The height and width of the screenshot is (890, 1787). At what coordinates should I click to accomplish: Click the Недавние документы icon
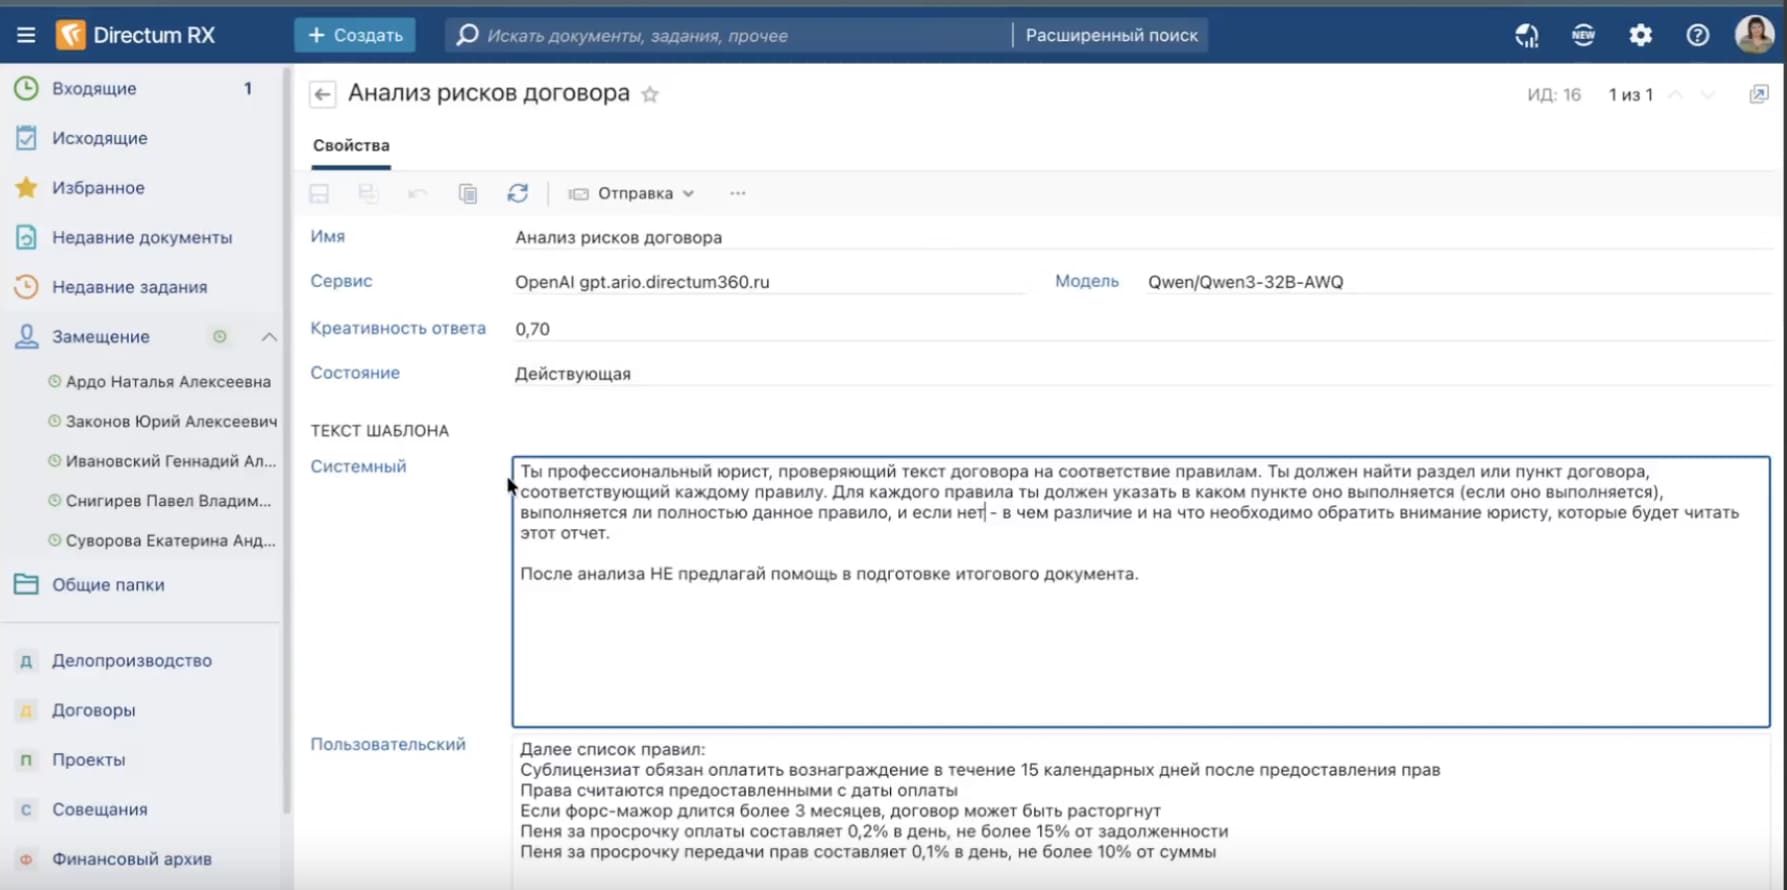click(x=26, y=237)
